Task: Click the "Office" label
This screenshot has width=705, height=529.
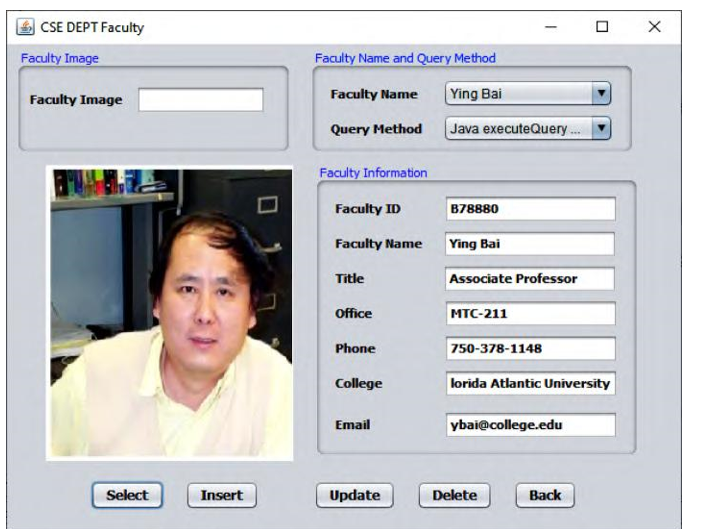Action: 353,313
